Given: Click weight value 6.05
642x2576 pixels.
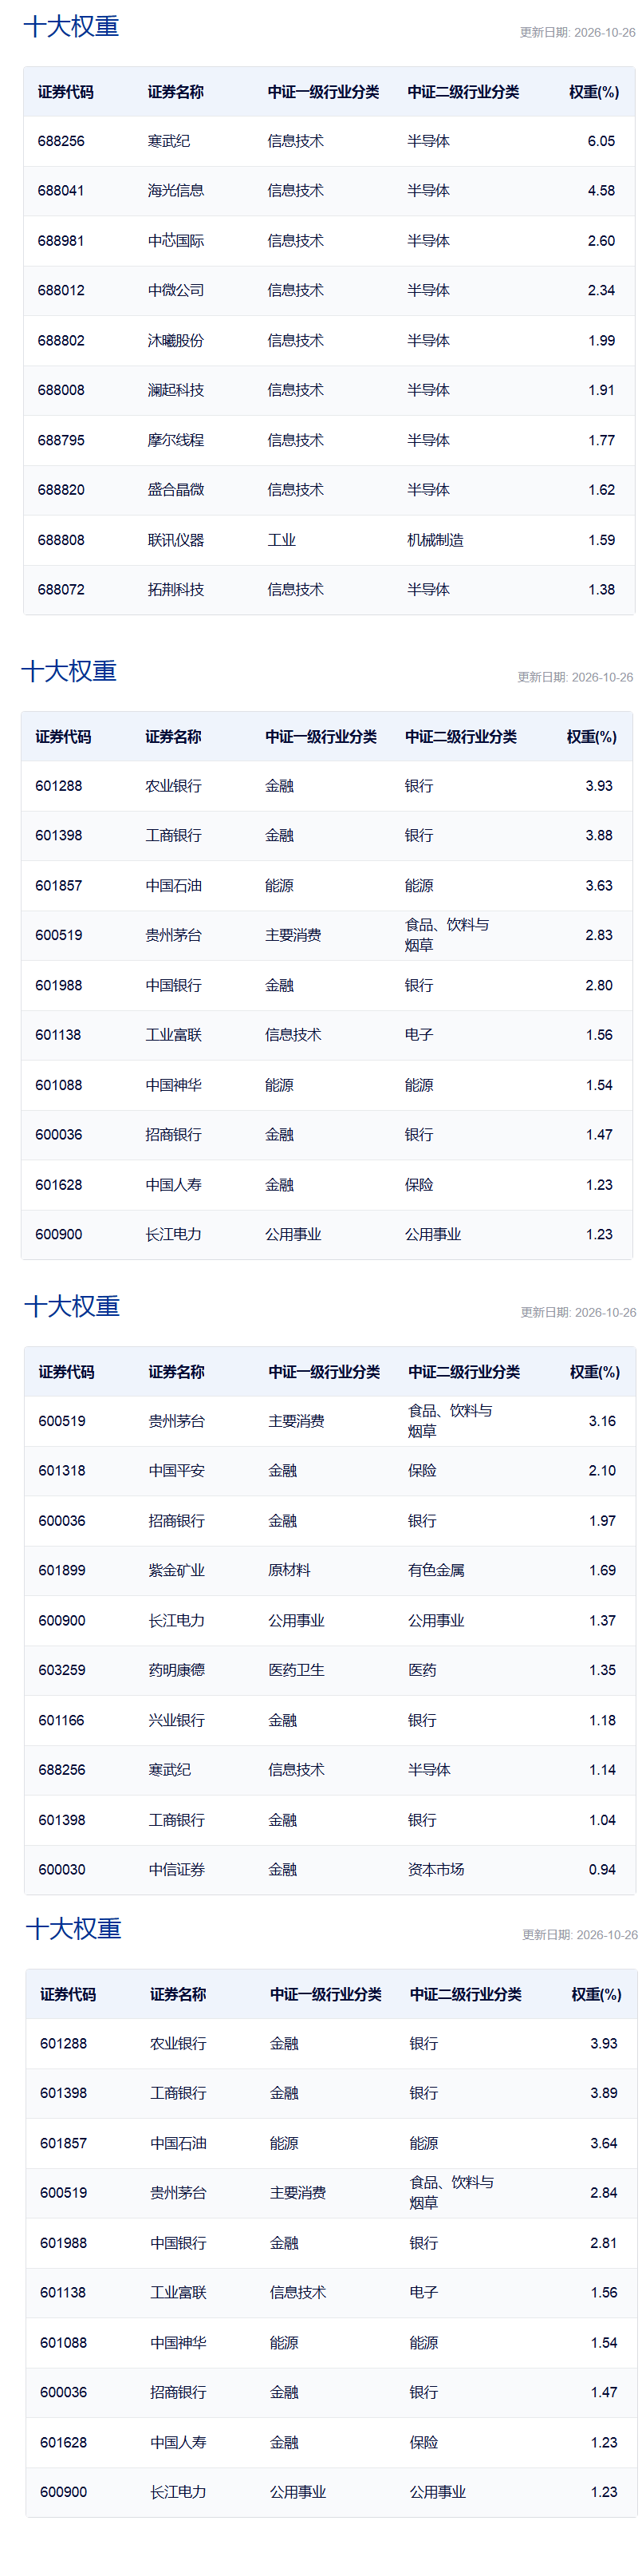Looking at the screenshot, I should tap(601, 141).
